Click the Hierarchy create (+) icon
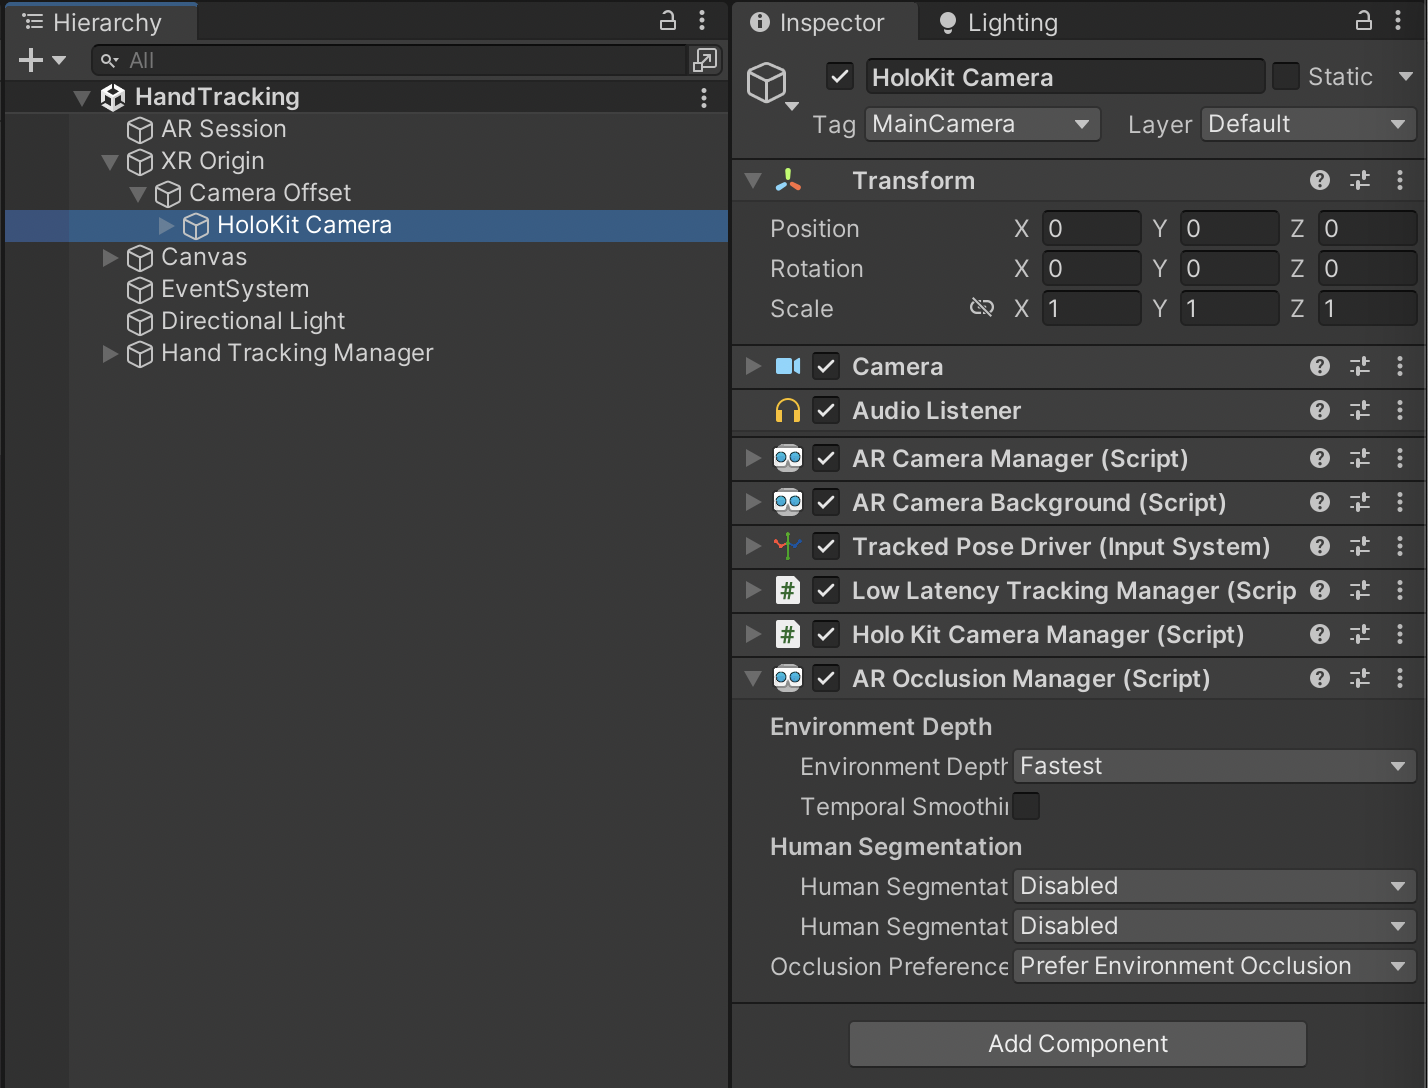1428x1088 pixels. tap(28, 59)
